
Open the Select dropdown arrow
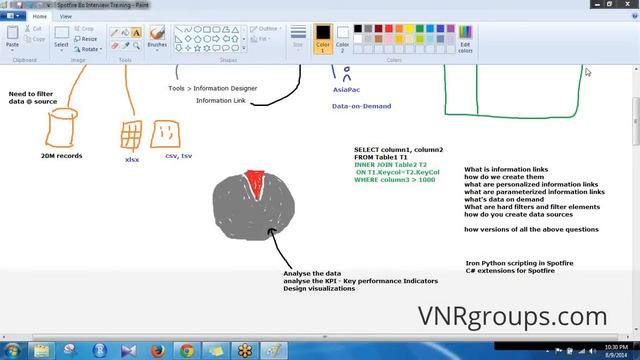tap(61, 50)
